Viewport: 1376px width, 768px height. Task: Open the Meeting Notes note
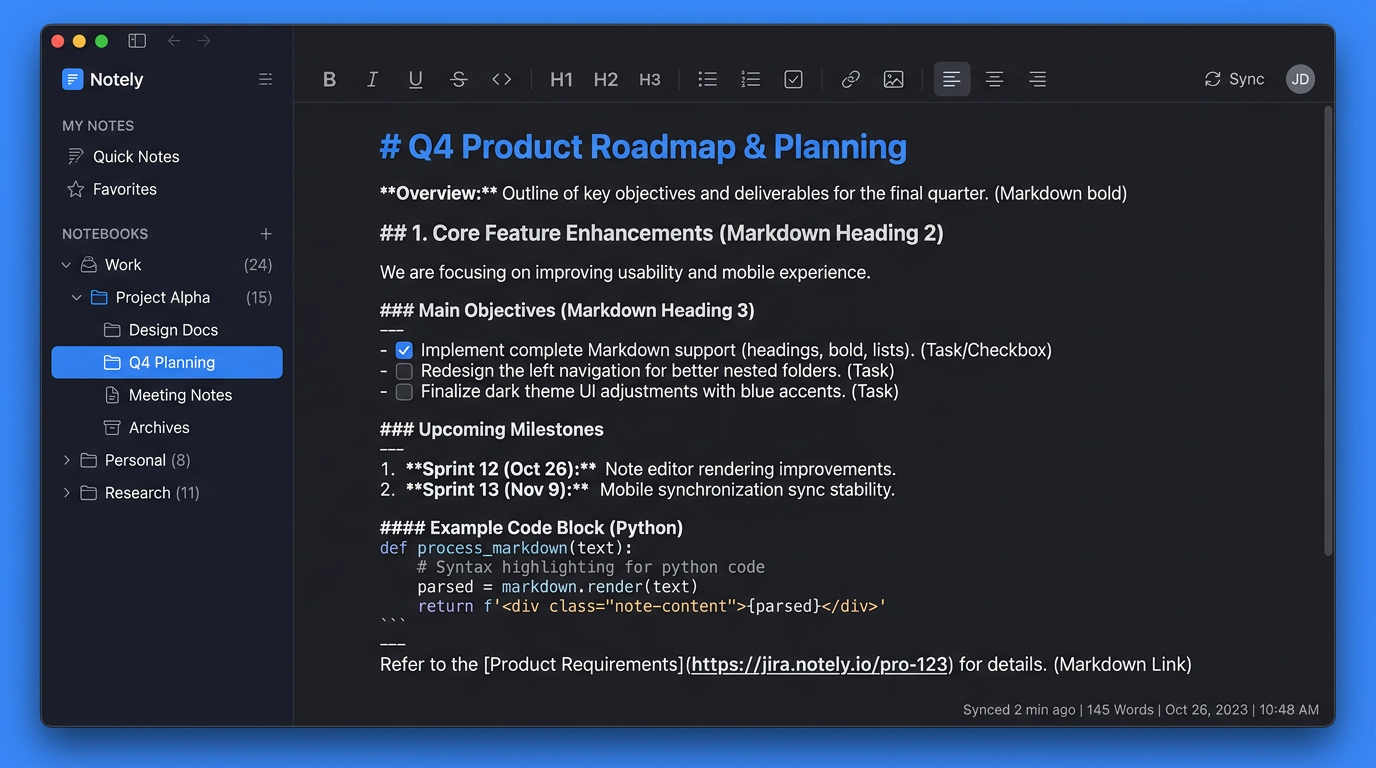[166, 395]
